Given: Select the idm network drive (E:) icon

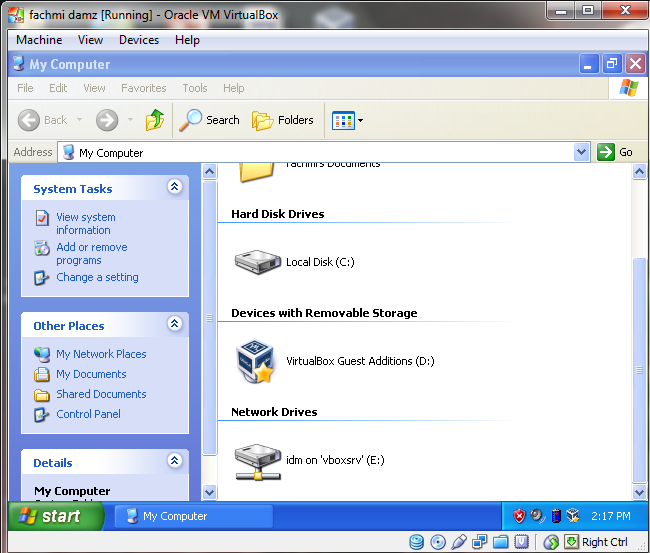Looking at the screenshot, I should click(257, 462).
